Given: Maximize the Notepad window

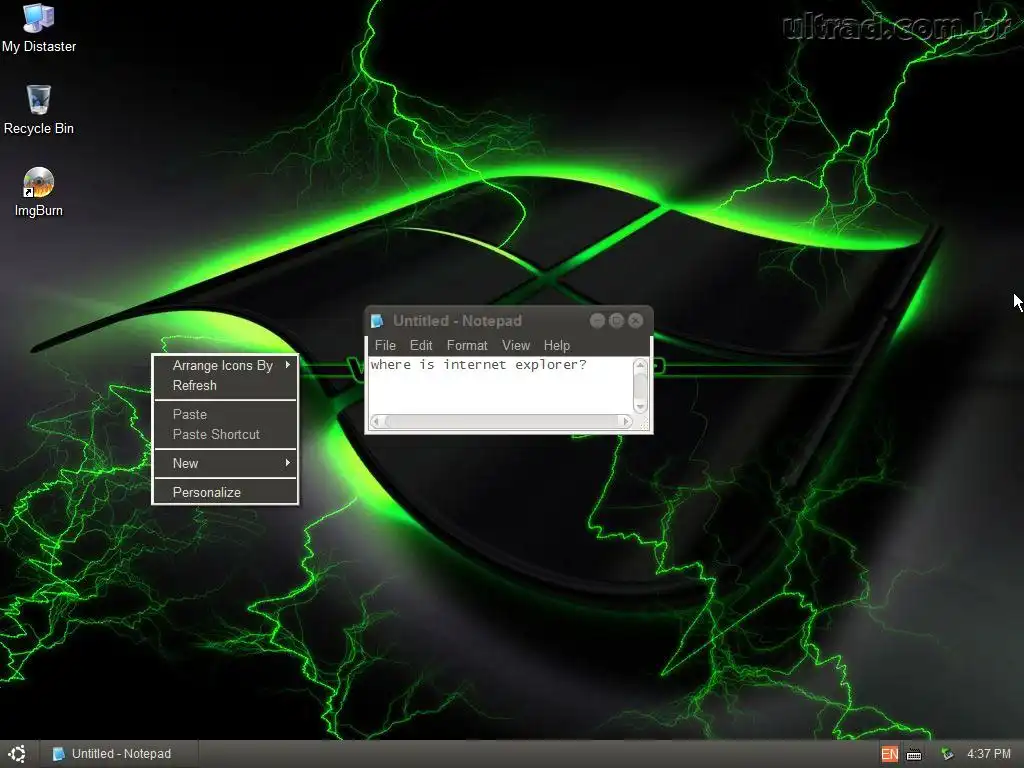Looking at the screenshot, I should pyautogui.click(x=616, y=321).
